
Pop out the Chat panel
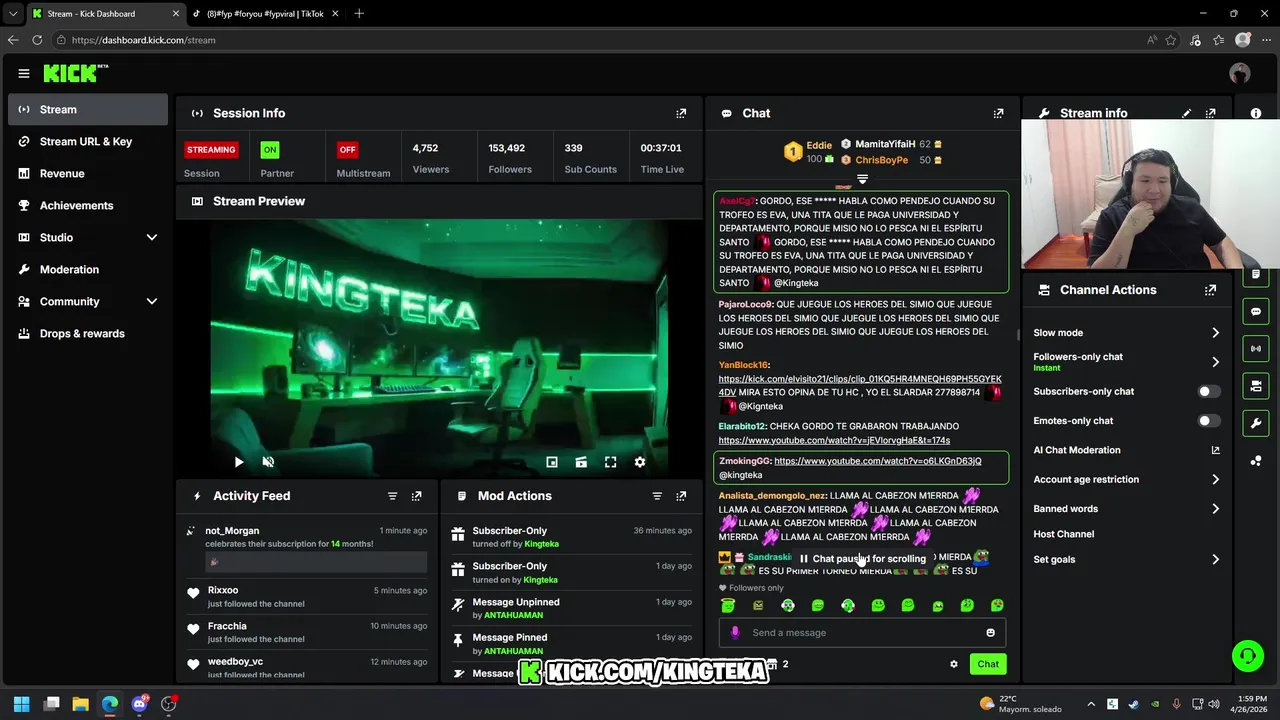(x=998, y=113)
